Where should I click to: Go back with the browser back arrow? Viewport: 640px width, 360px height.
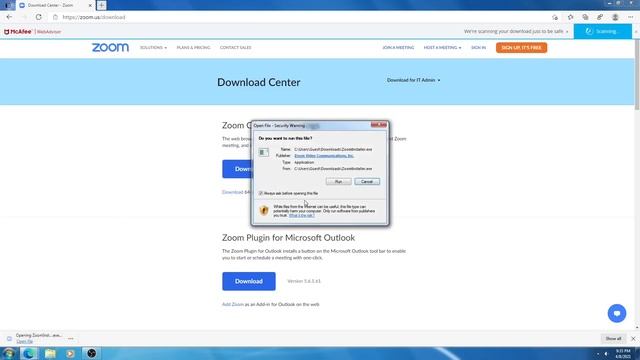pyautogui.click(x=9, y=17)
